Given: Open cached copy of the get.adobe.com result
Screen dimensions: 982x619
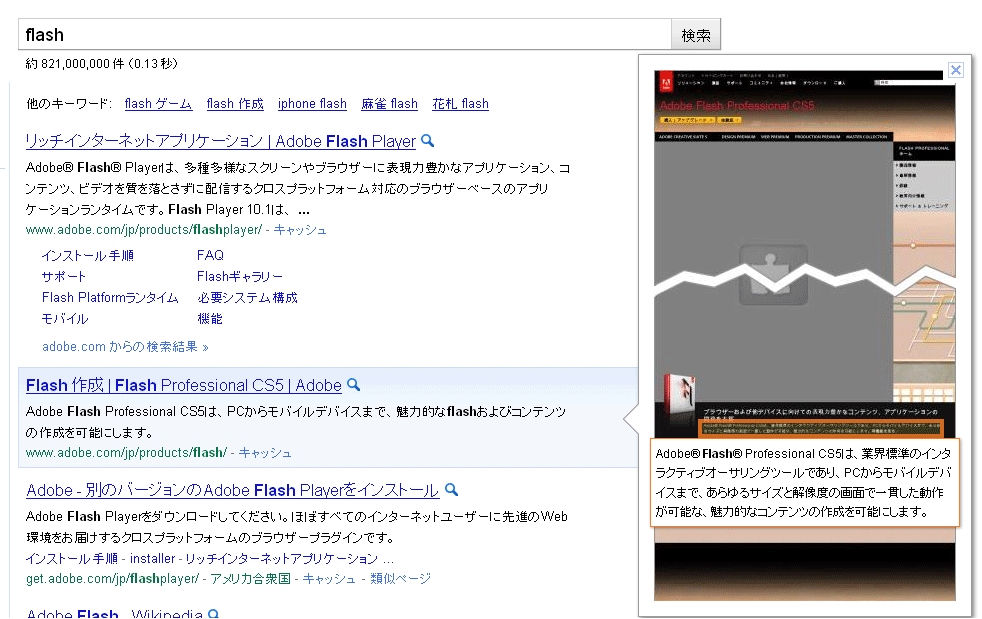Looking at the screenshot, I should 329,578.
